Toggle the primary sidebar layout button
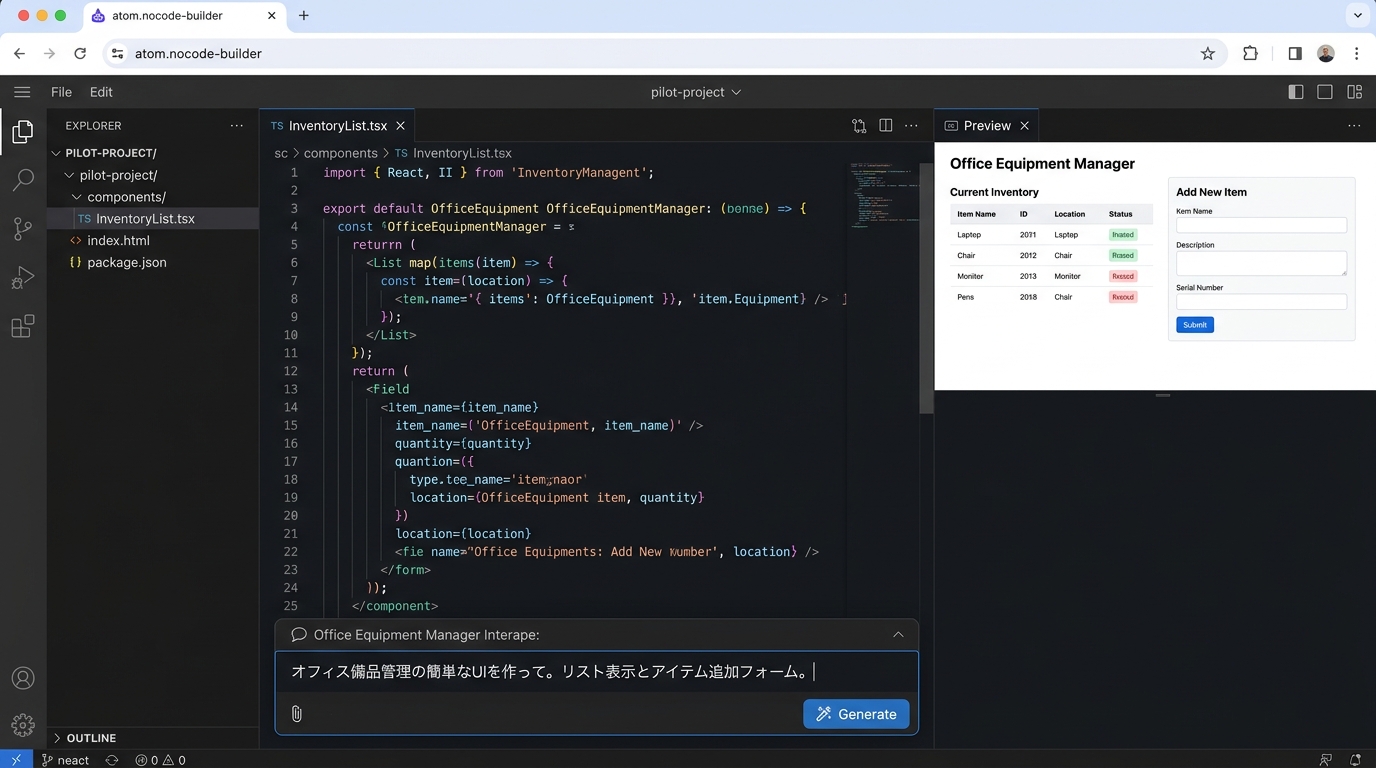1376x768 pixels. click(x=1295, y=92)
